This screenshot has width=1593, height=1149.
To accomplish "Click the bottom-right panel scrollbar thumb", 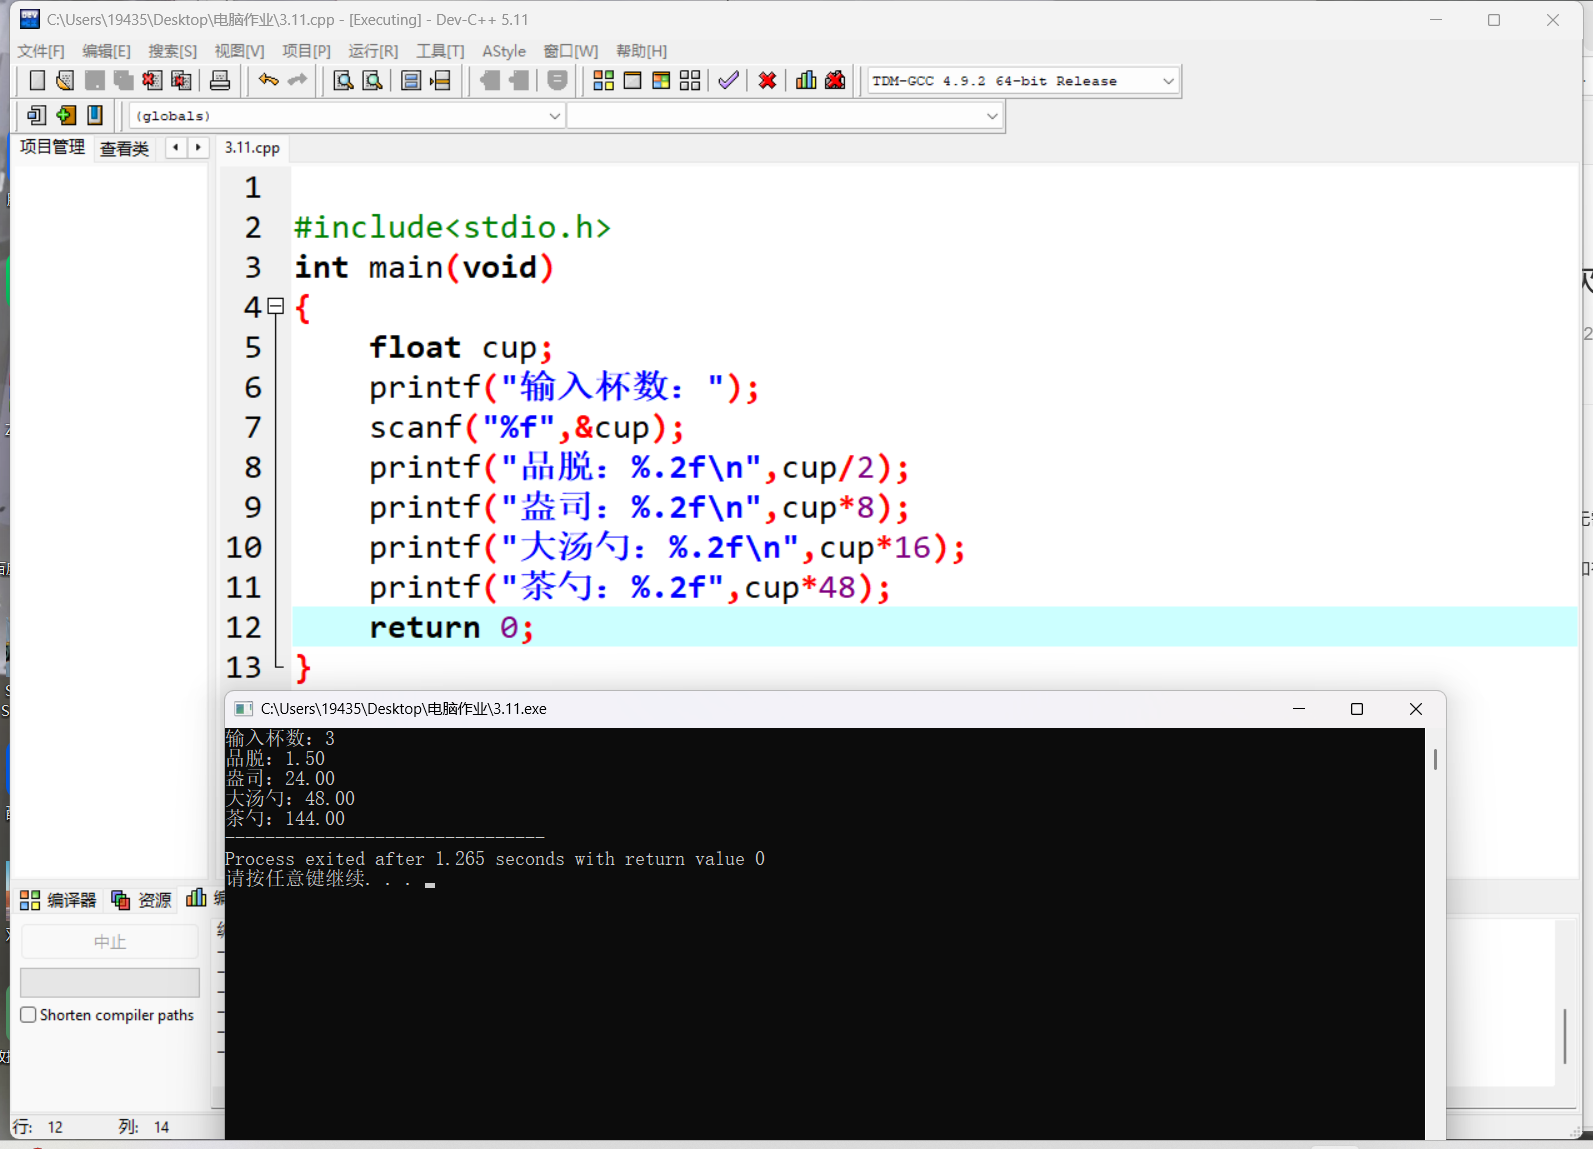I will [x=1565, y=1036].
